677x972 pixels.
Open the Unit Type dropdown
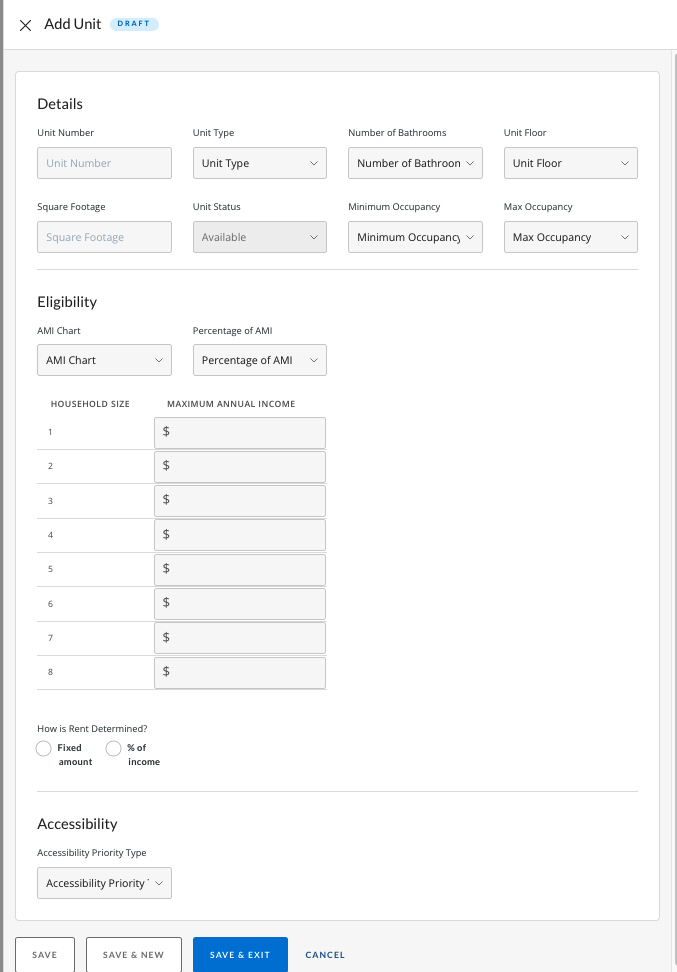(260, 163)
